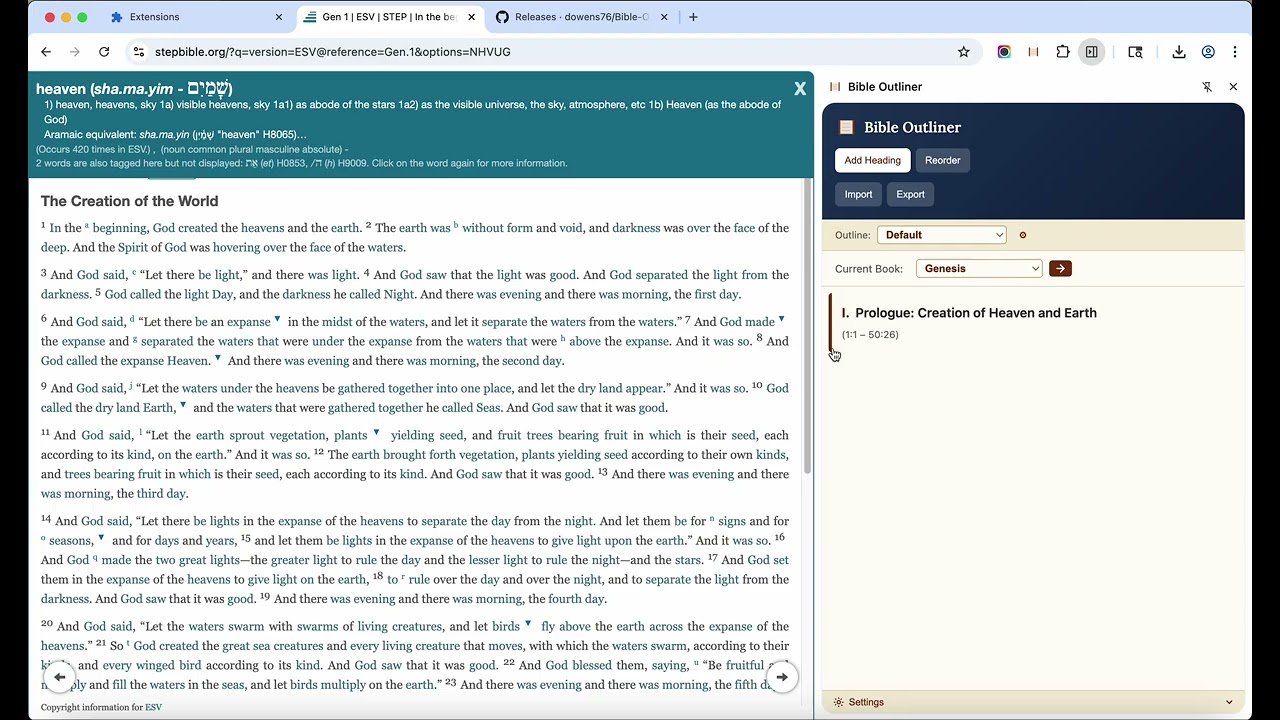
Task: Close the Bible Outliner side panel
Action: click(x=1233, y=87)
